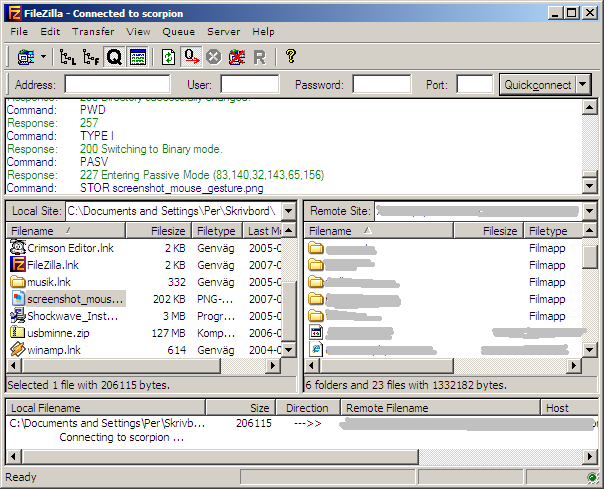
Task: Select musik.lnk folder icon
Action: 18,281
